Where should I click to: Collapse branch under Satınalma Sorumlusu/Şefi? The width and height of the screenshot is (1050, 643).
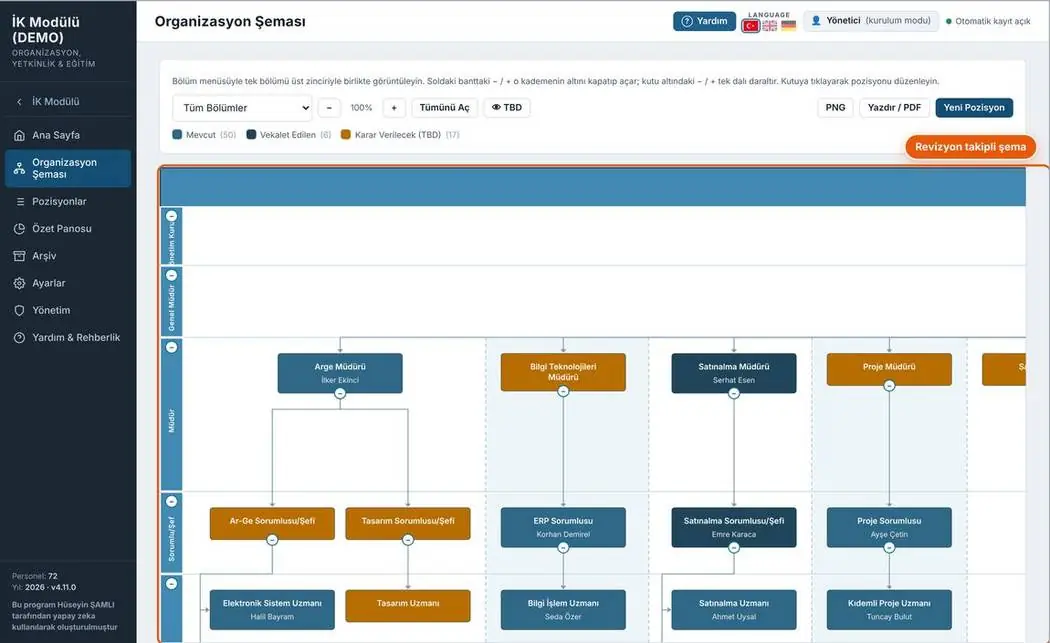[734, 548]
